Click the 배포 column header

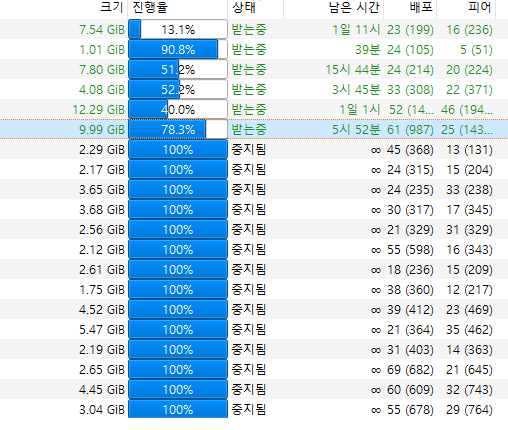410,8
